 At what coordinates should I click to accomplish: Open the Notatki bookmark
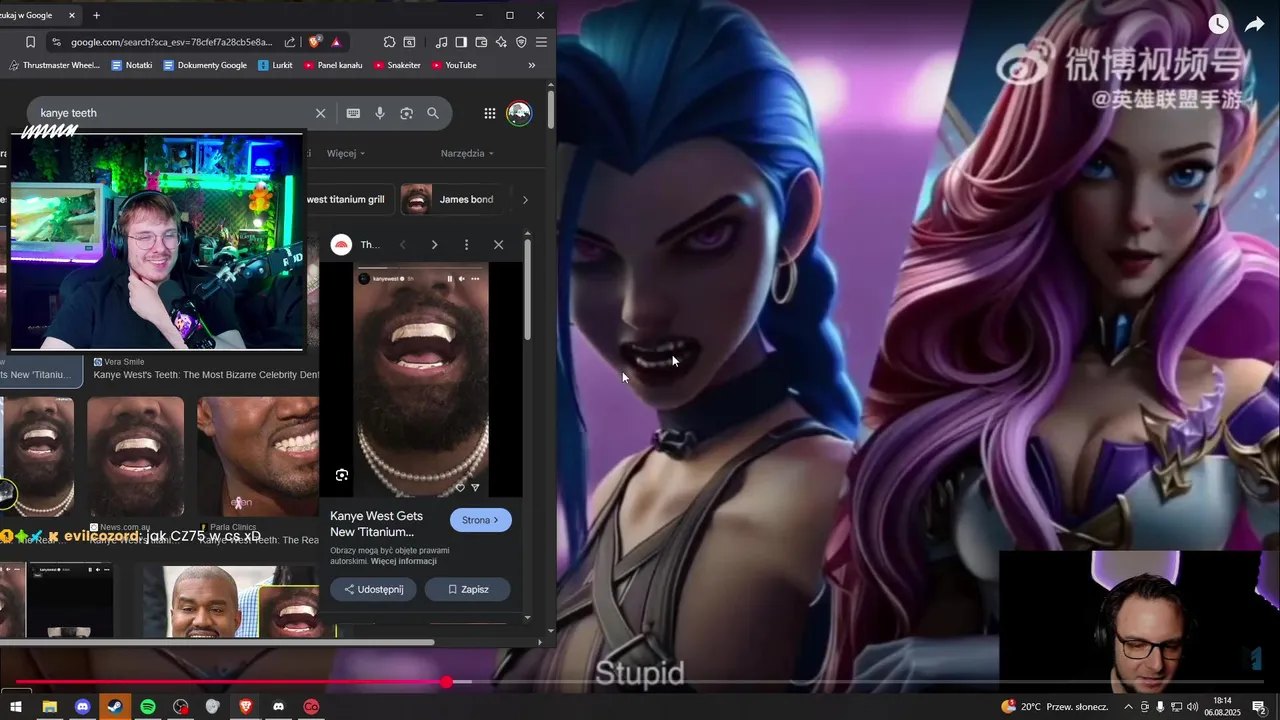(132, 65)
